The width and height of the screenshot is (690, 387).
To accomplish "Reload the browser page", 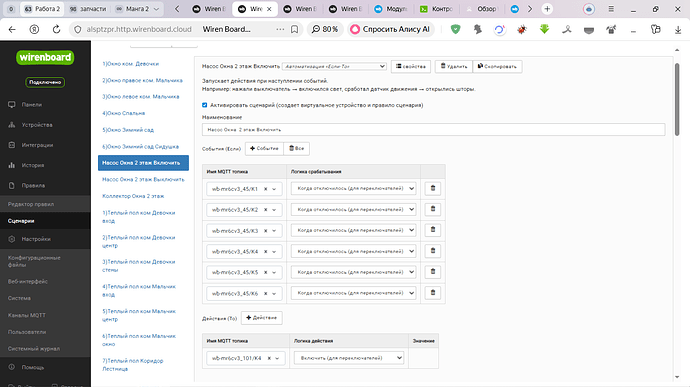I will tap(56, 29).
